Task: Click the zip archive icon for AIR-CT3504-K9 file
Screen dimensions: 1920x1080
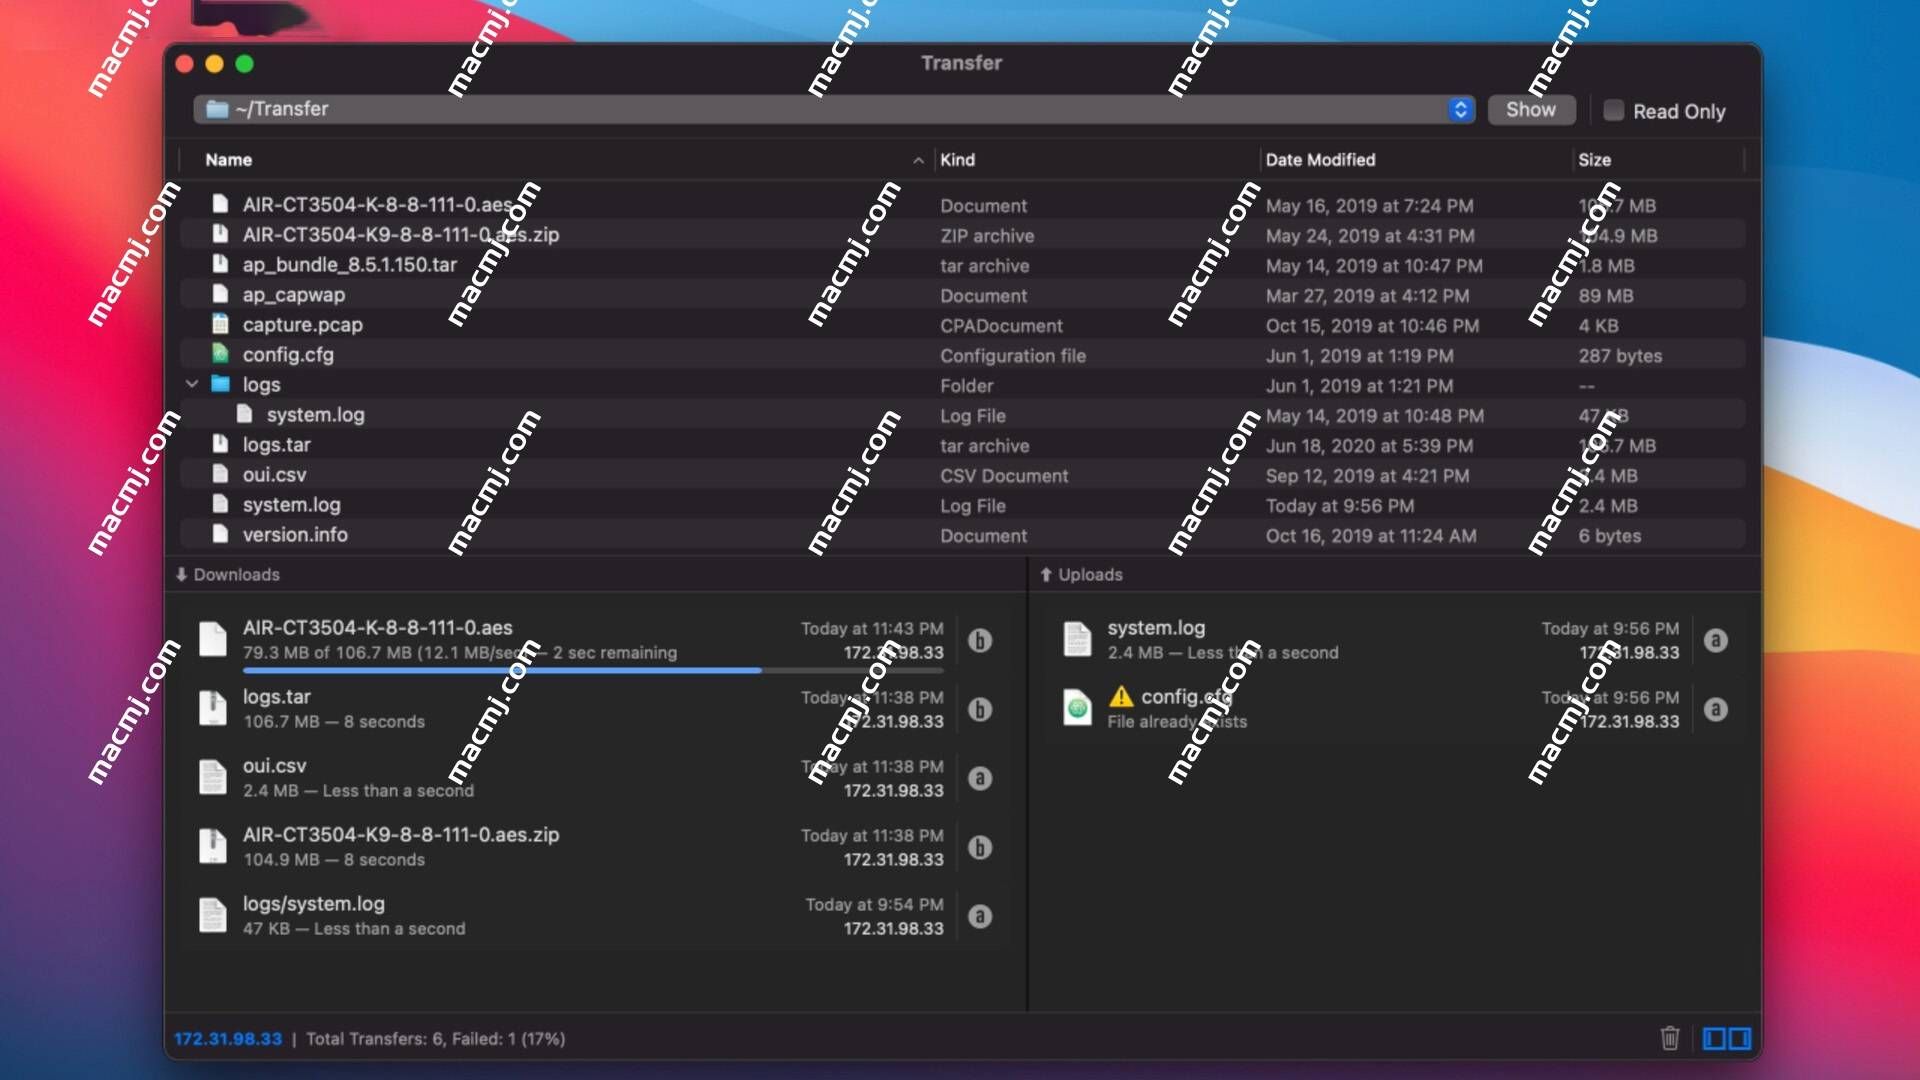Action: click(221, 234)
